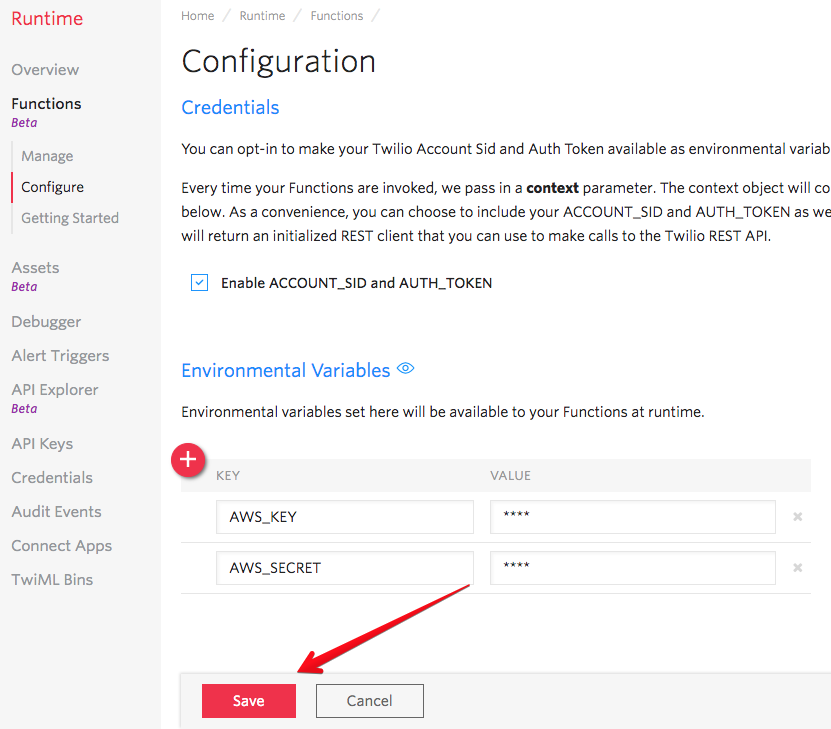Click the Enable ACCOUNT_SID and AUTH_TOKEN label
Image resolution: width=831 pixels, height=729 pixels.
click(x=357, y=283)
